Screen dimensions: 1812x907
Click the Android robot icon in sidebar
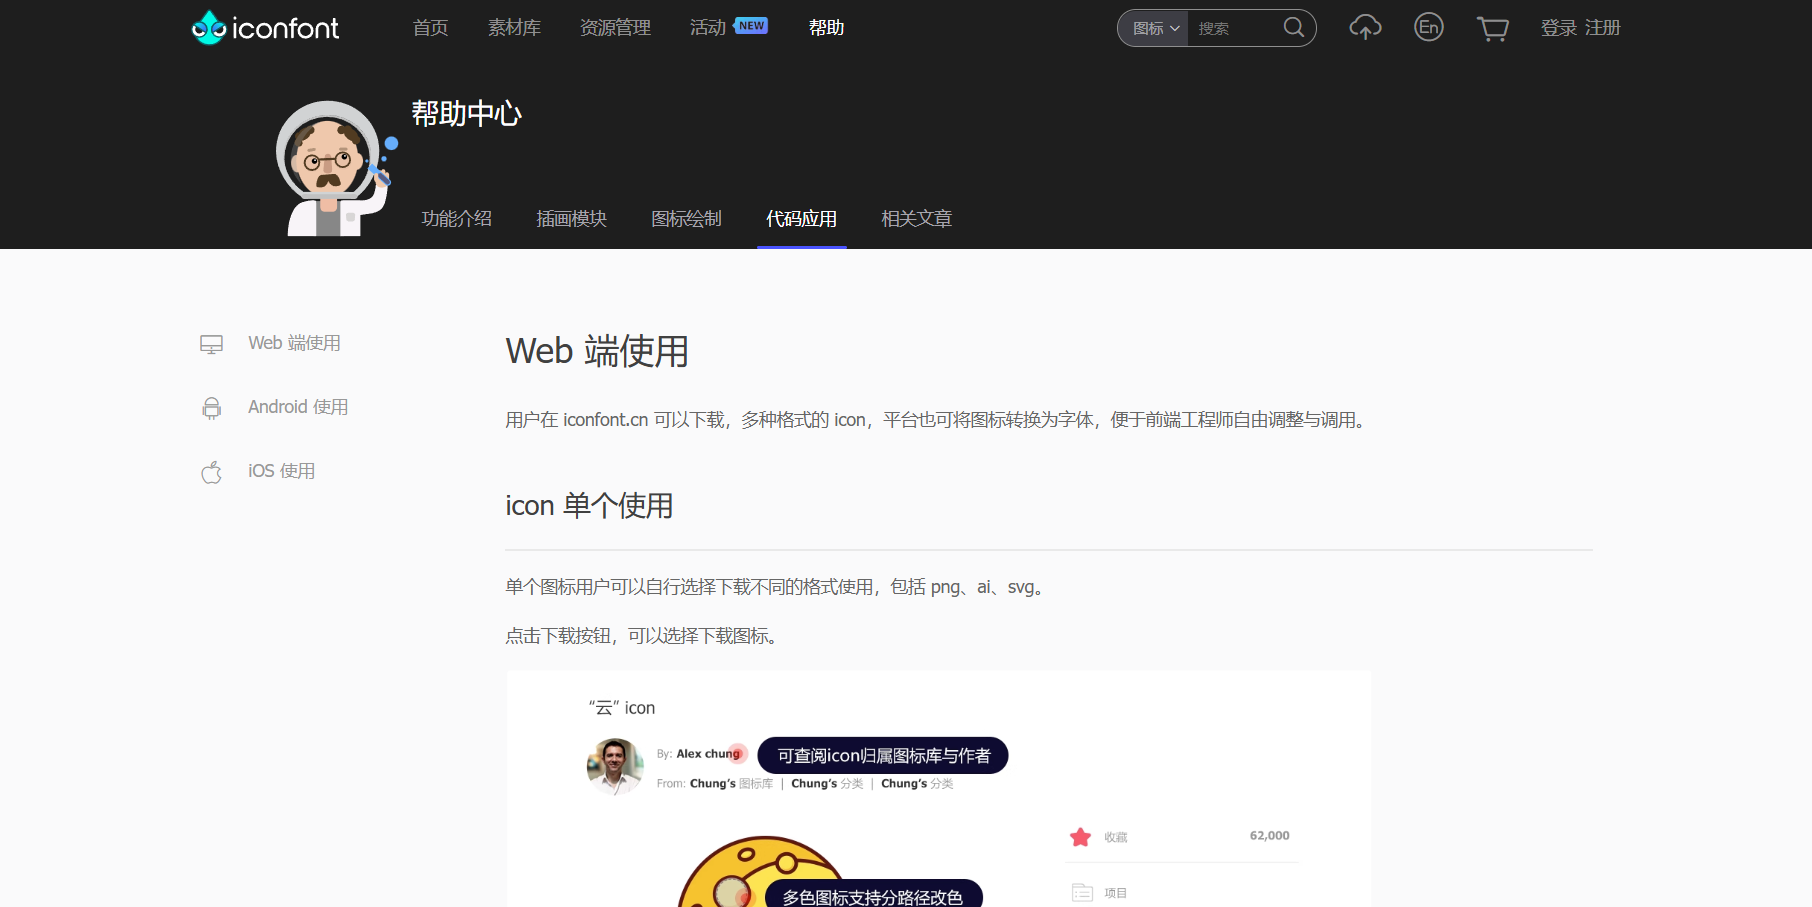pos(211,408)
